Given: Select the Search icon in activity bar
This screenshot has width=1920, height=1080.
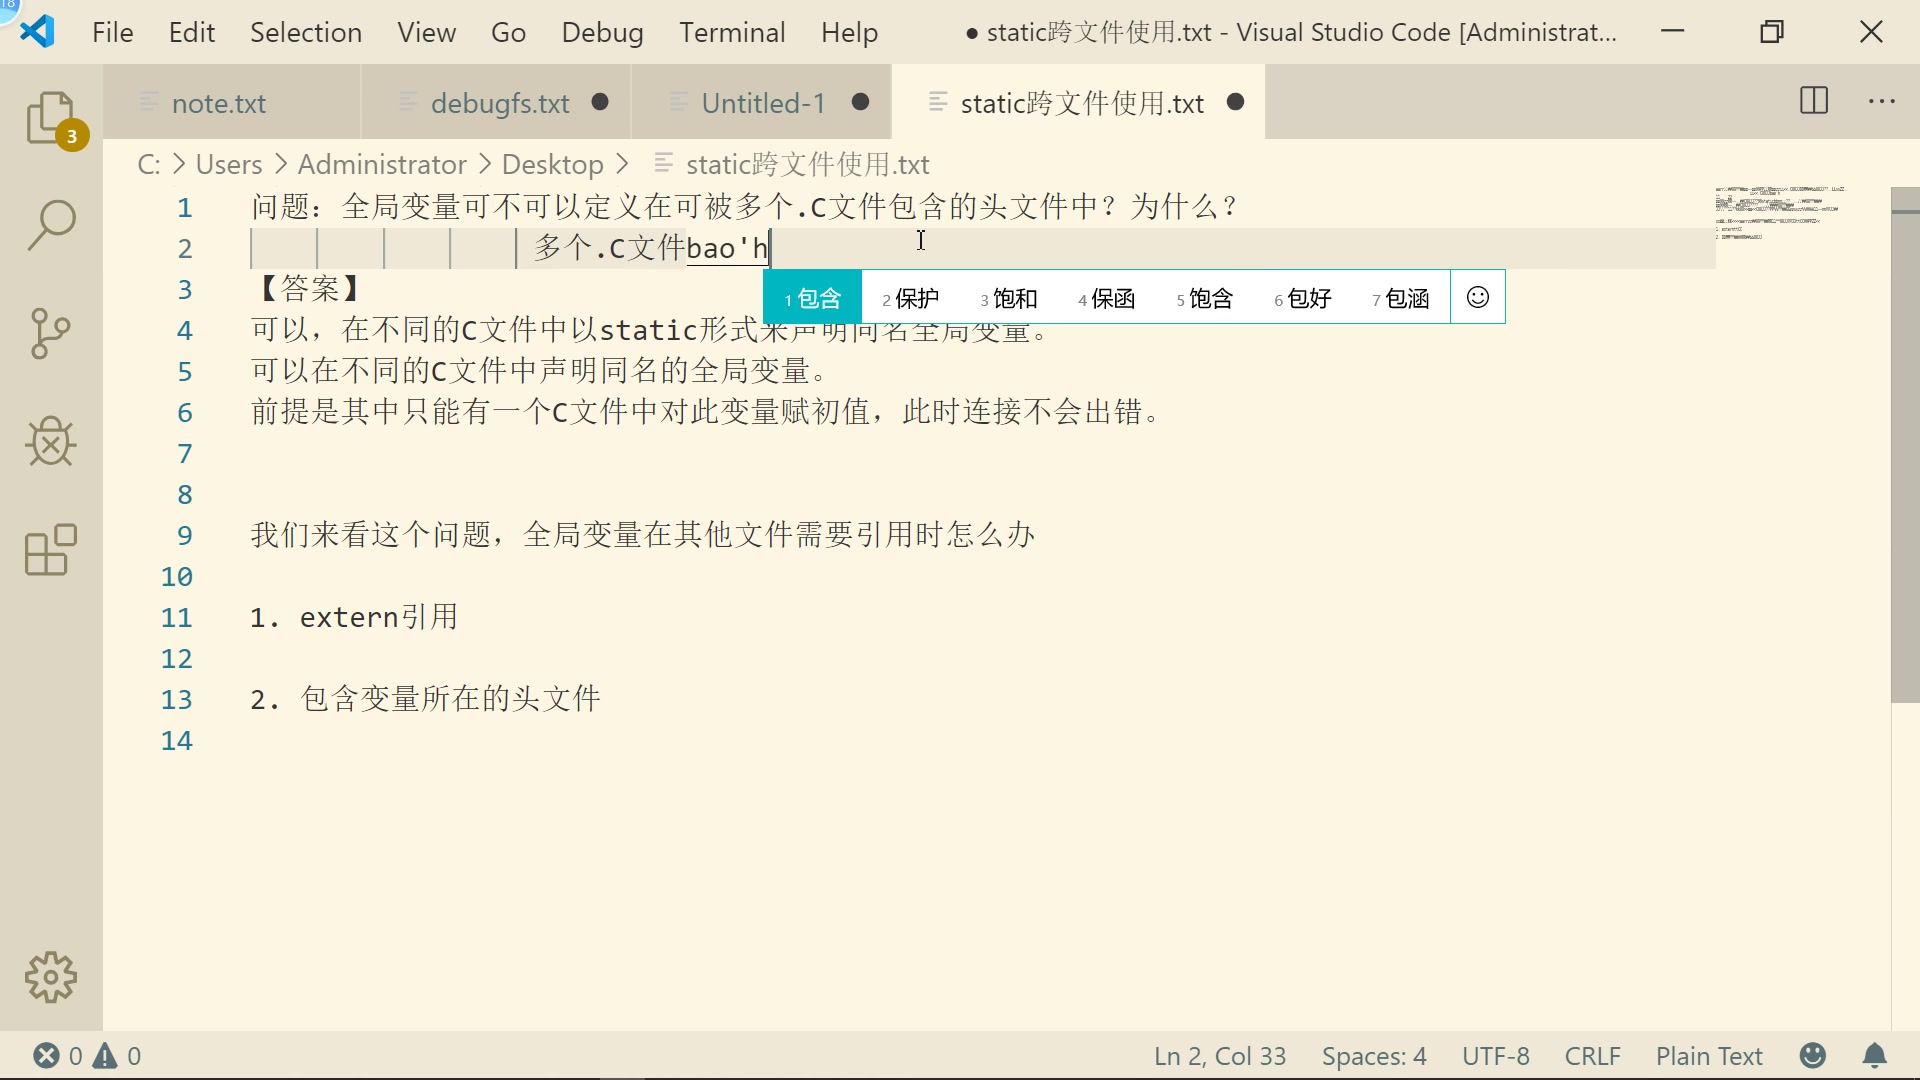Looking at the screenshot, I should pos(51,222).
